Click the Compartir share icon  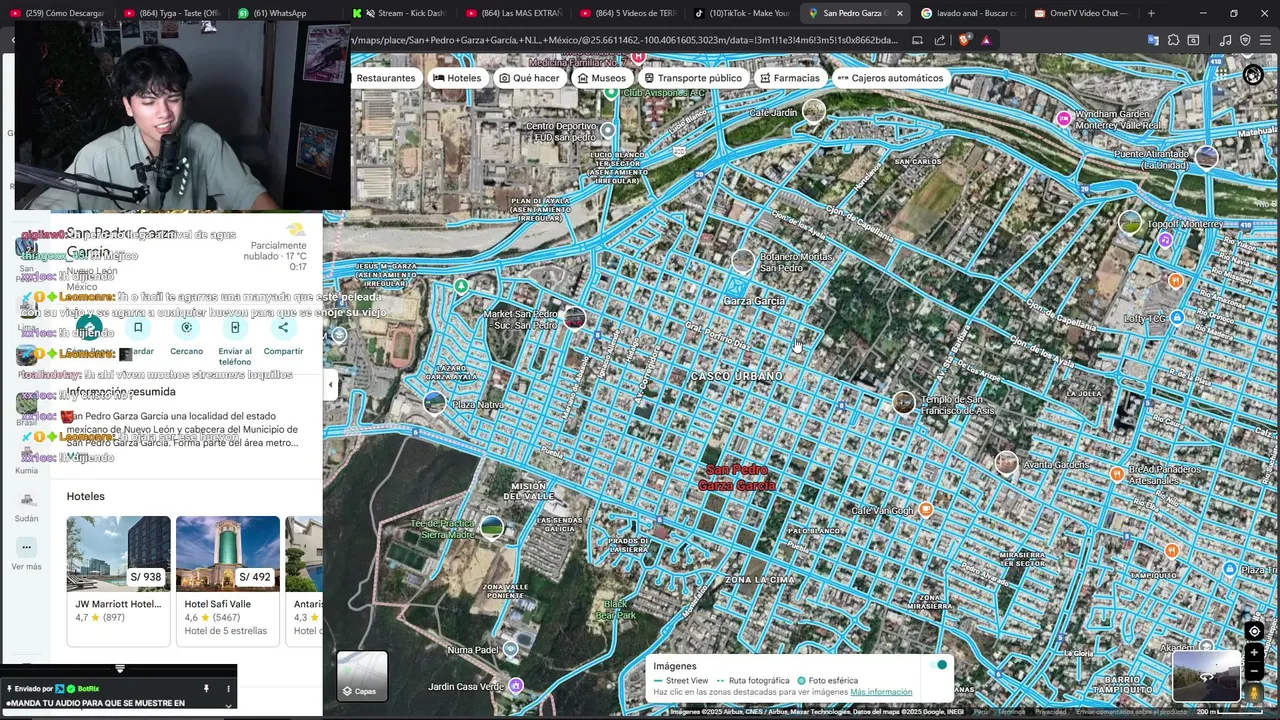[283, 328]
